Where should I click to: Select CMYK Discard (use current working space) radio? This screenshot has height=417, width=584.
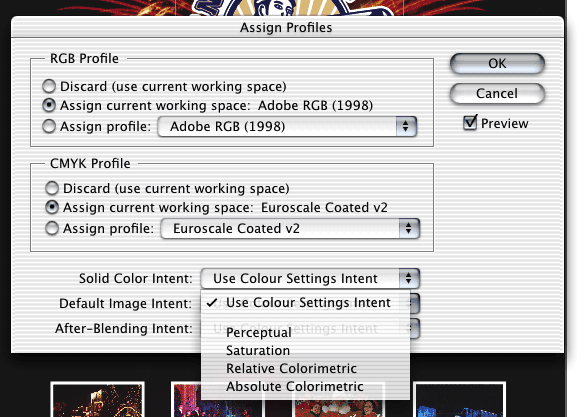[52, 188]
